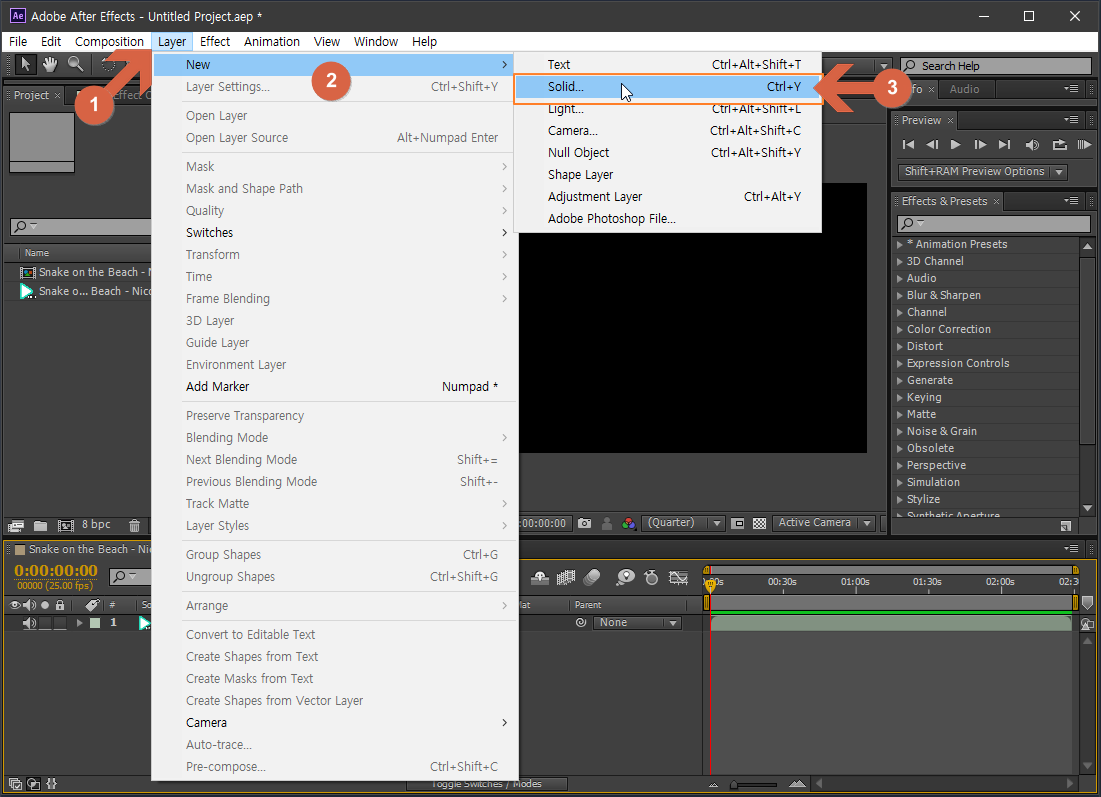Screen dimensions: 1101x797
Task: Choose Null Object in the submenu
Action: click(668, 152)
